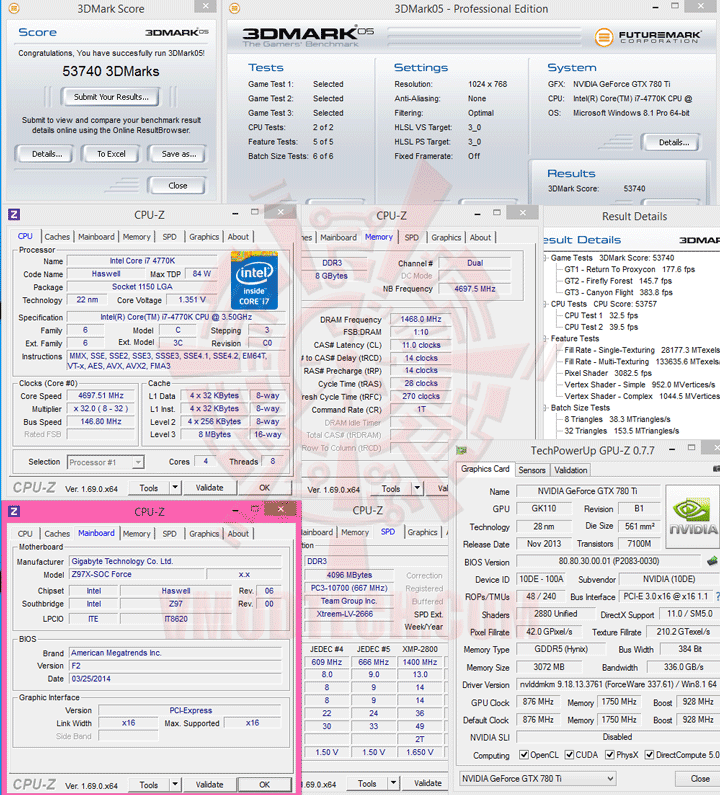Collapse the Batch Size Tests node

pyautogui.click(x=546, y=408)
